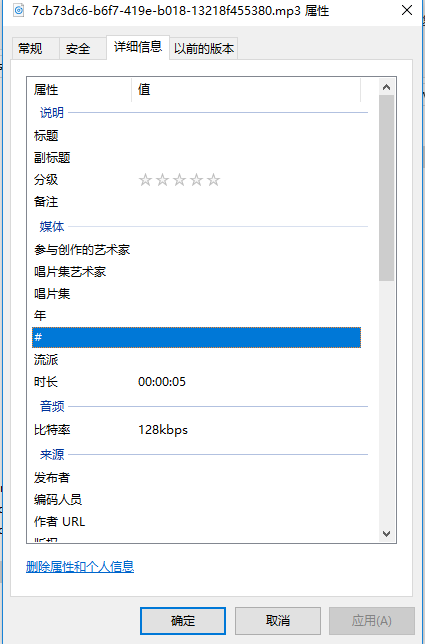Open the 安全 tab

pyautogui.click(x=78, y=48)
